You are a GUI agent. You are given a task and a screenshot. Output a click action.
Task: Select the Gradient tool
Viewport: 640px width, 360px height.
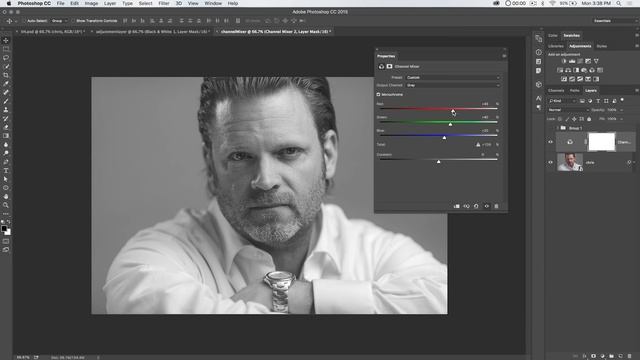pyautogui.click(x=6, y=136)
